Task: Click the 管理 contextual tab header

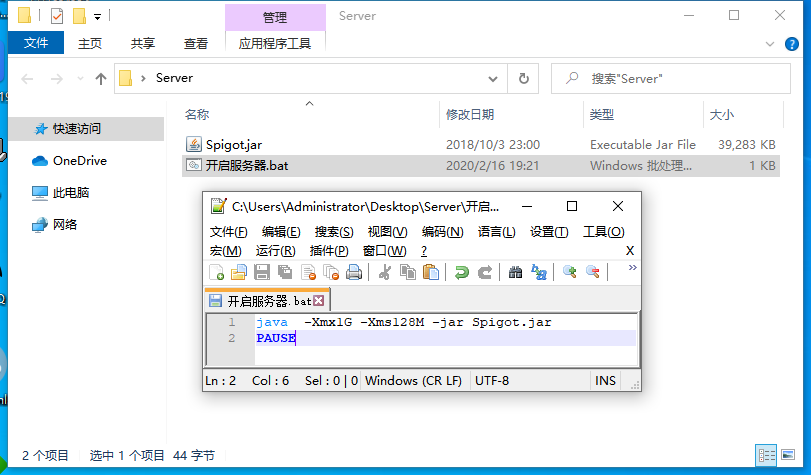Action: click(275, 17)
